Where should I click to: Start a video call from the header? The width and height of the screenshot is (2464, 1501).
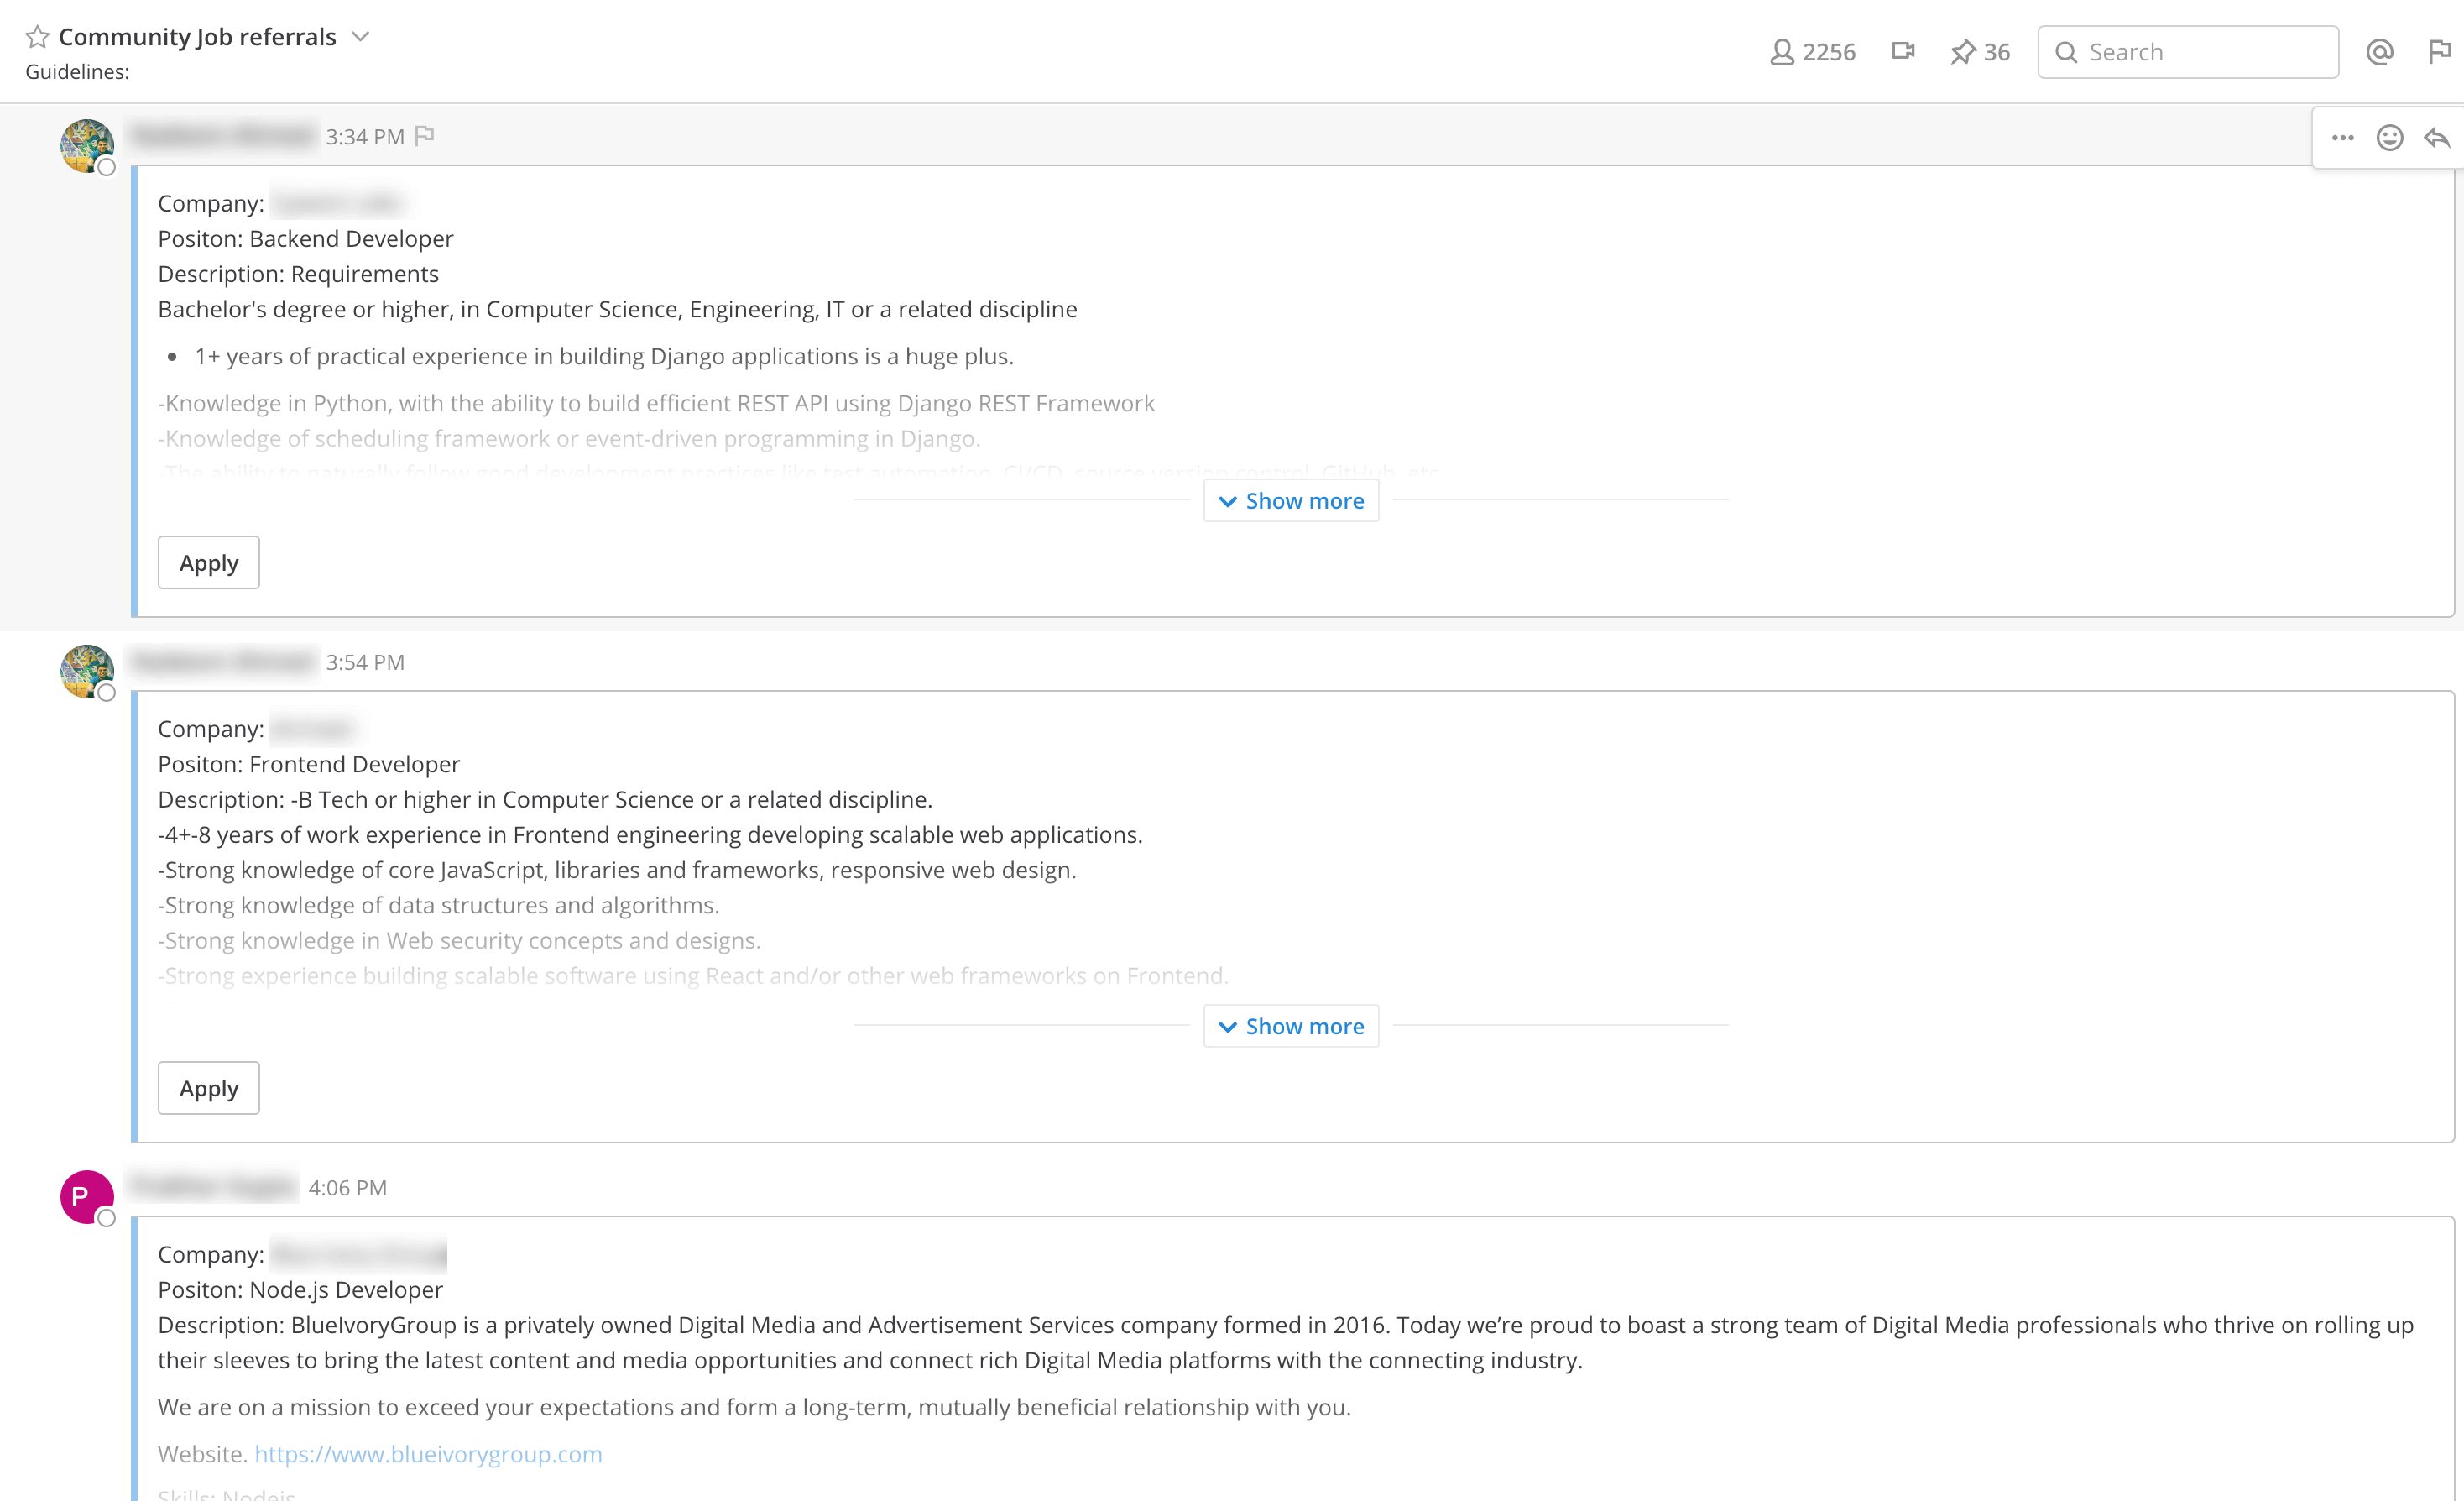(1902, 51)
